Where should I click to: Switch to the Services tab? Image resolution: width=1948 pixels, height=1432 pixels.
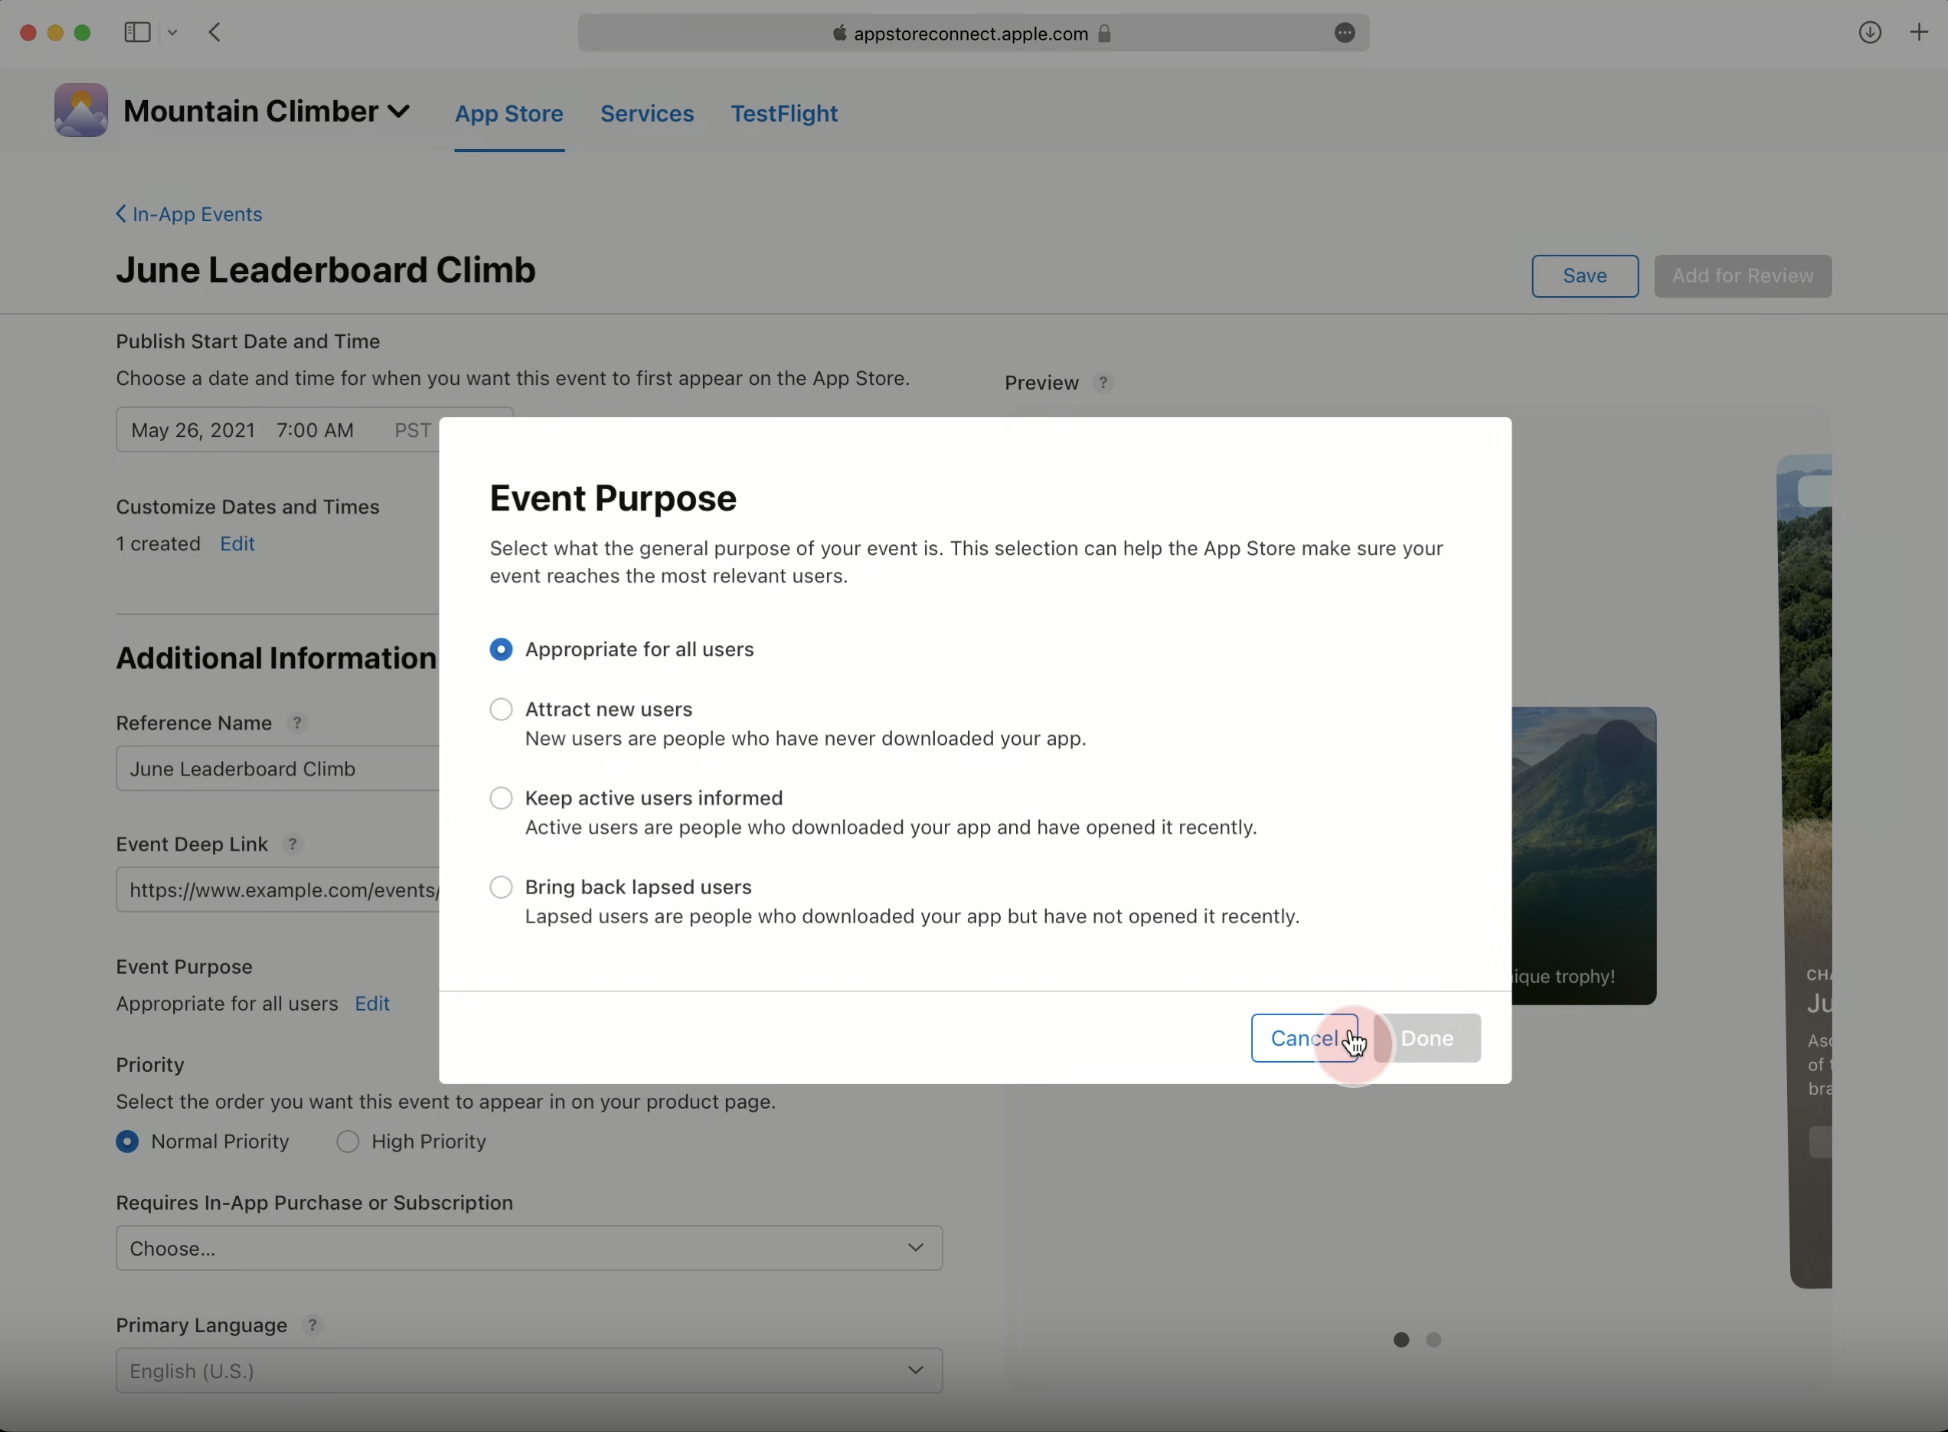click(646, 114)
